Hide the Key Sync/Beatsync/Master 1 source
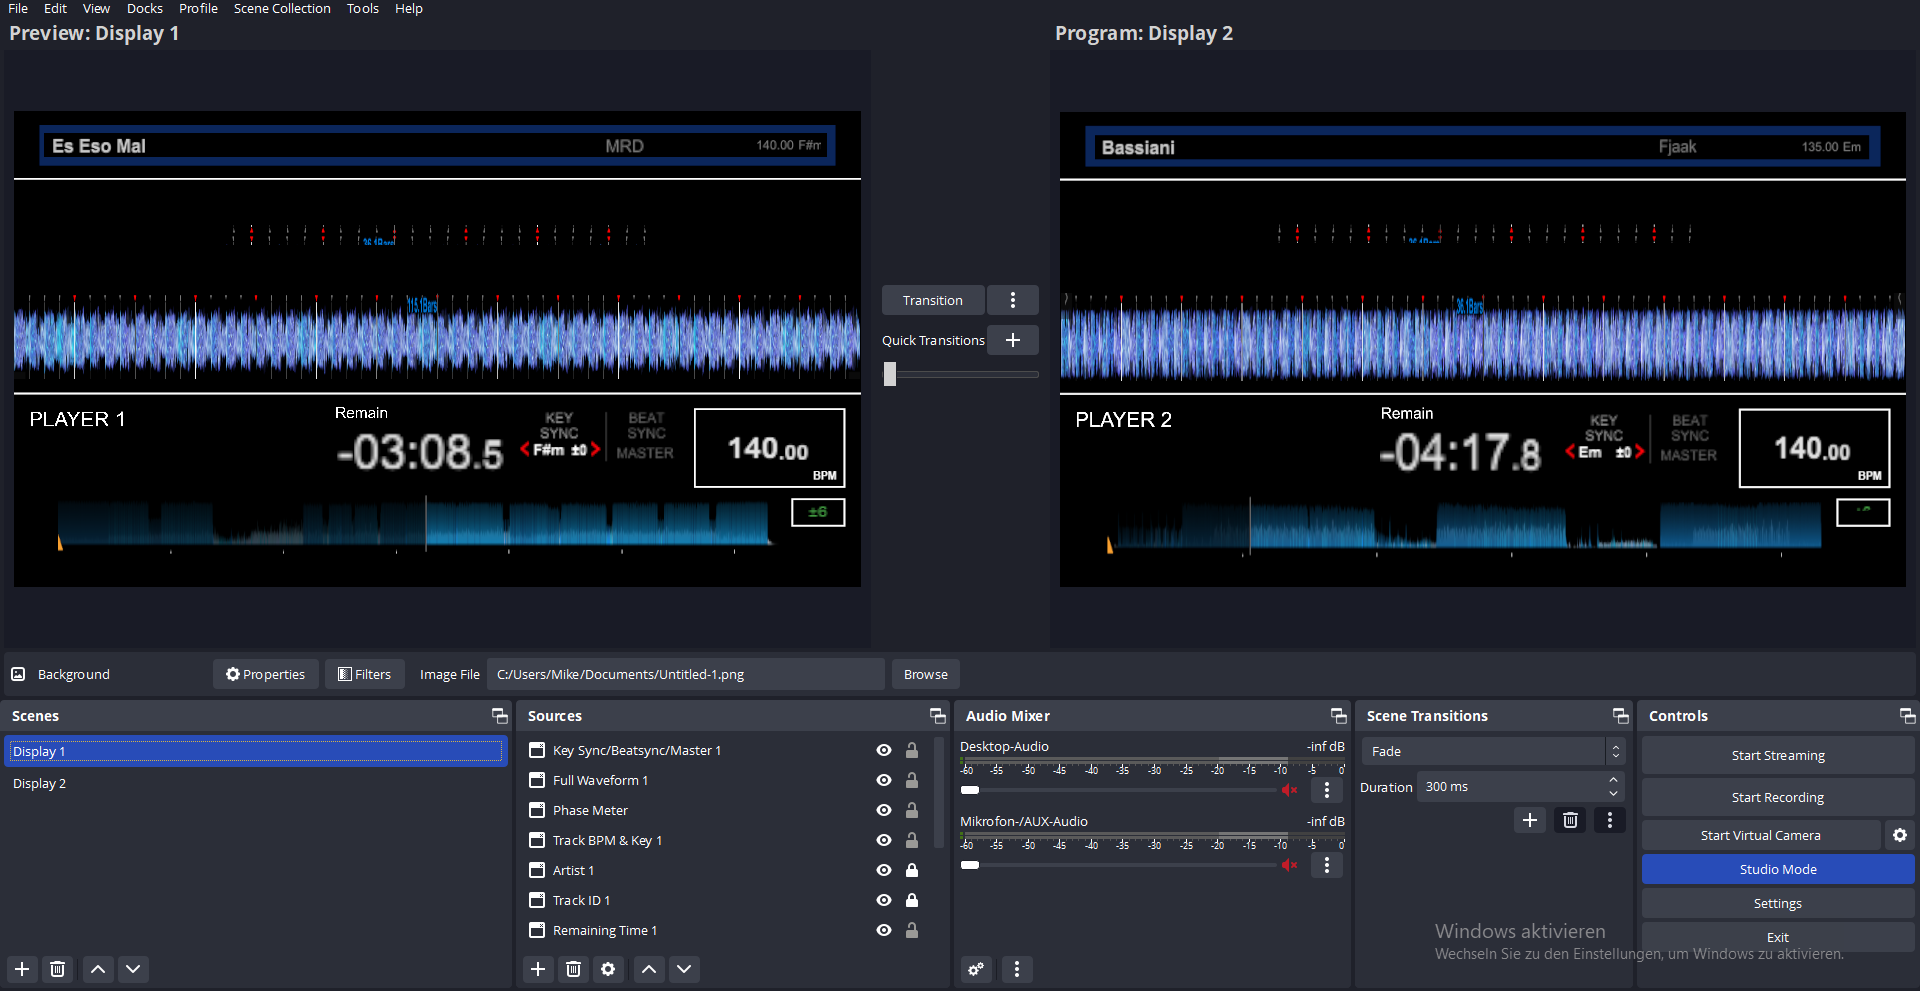 pos(884,750)
